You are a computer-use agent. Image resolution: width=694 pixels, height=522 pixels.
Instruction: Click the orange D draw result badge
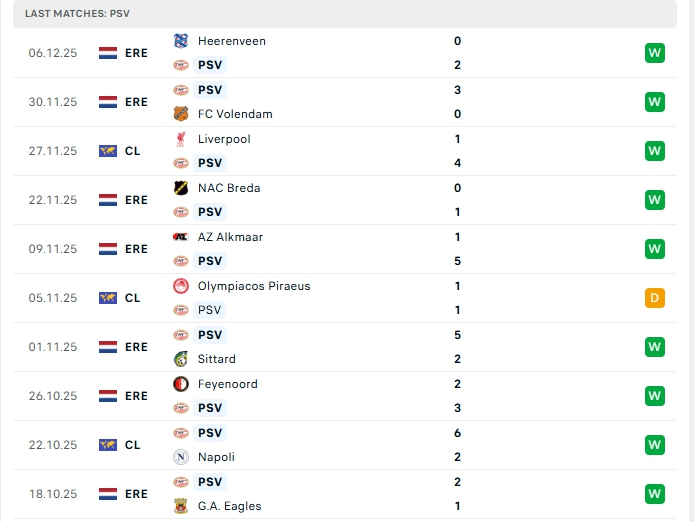655,298
